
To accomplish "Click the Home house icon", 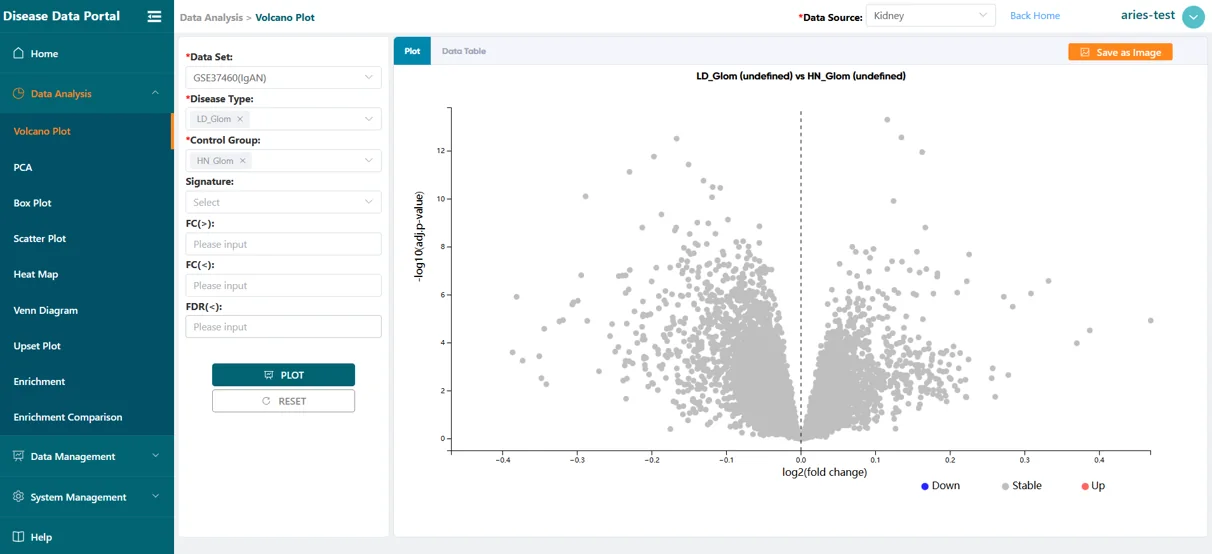I will coord(18,53).
